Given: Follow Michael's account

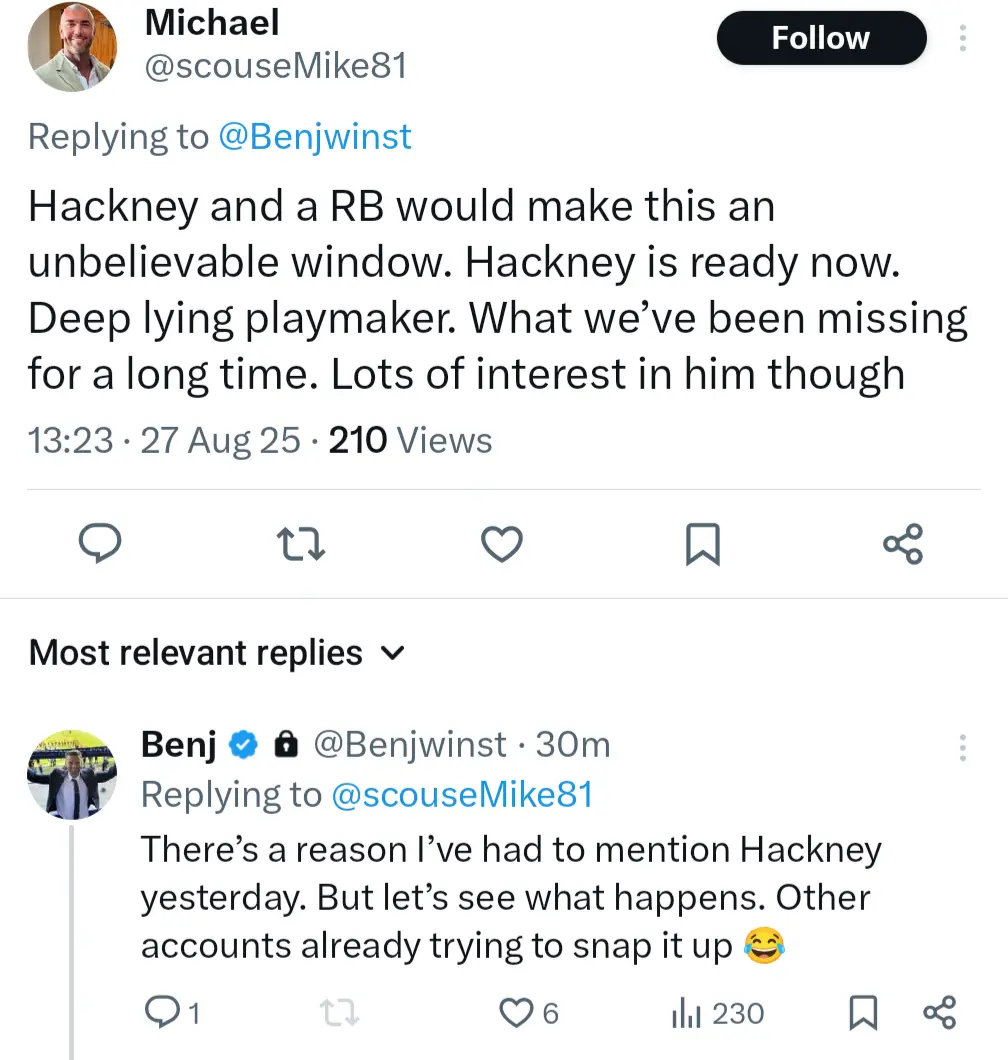Looking at the screenshot, I should pyautogui.click(x=821, y=38).
